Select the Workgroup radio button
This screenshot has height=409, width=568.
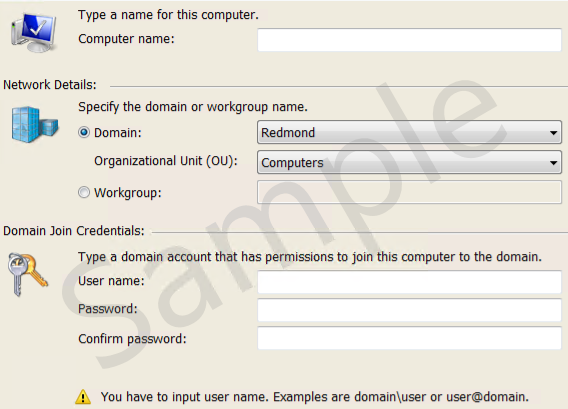click(x=84, y=192)
